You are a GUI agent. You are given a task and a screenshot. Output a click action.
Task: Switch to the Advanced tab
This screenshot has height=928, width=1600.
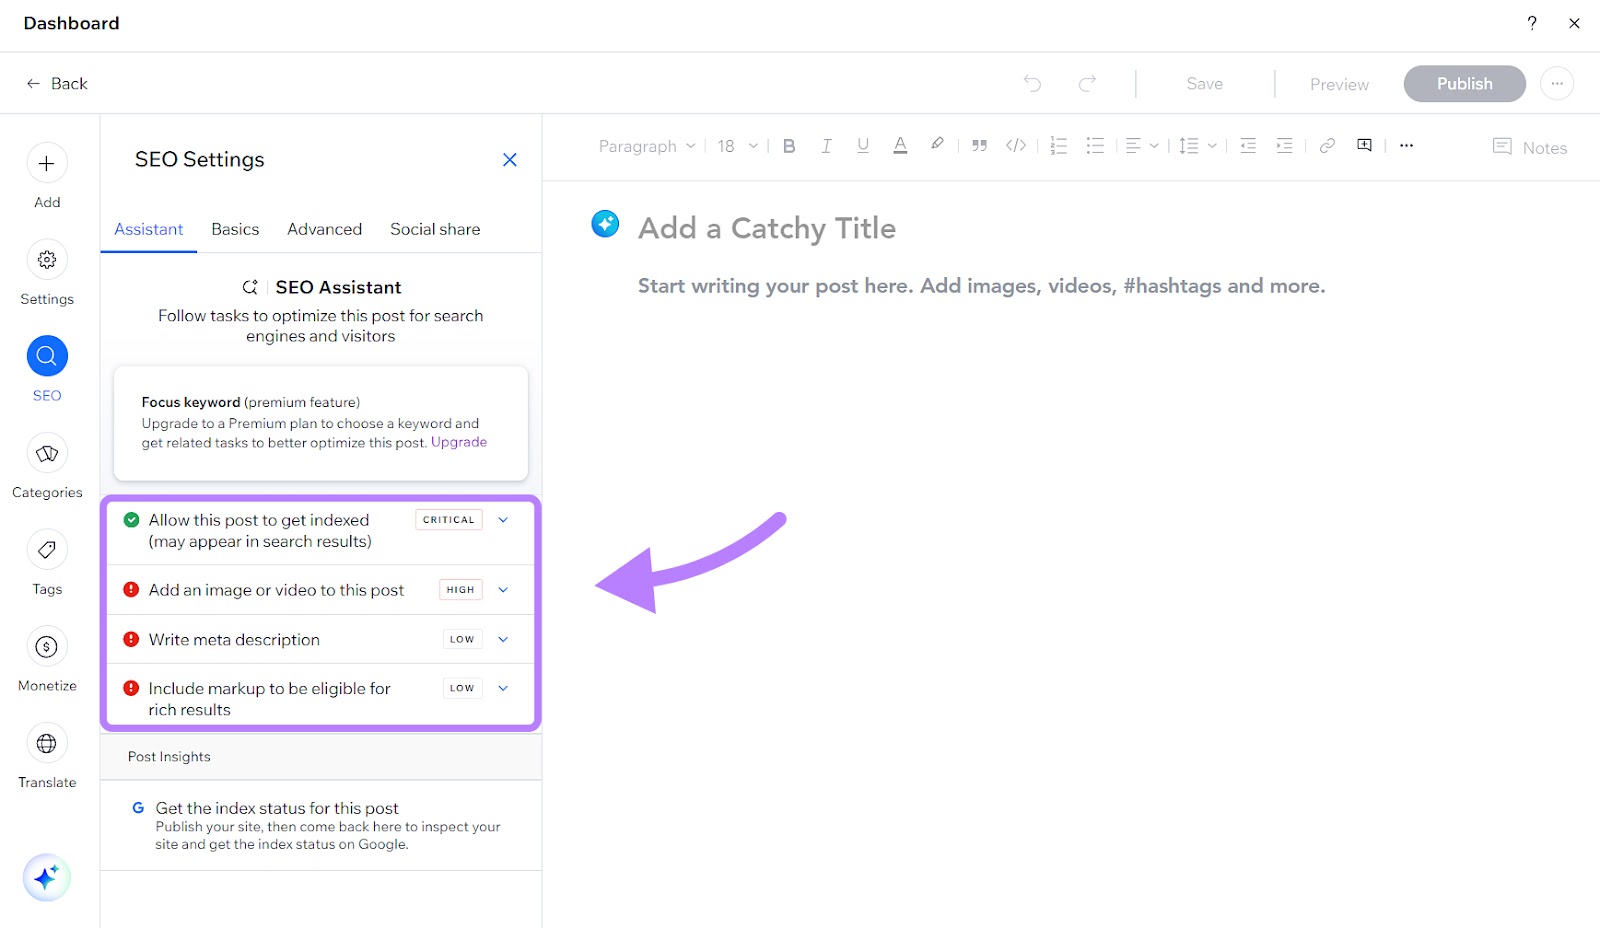coord(324,229)
